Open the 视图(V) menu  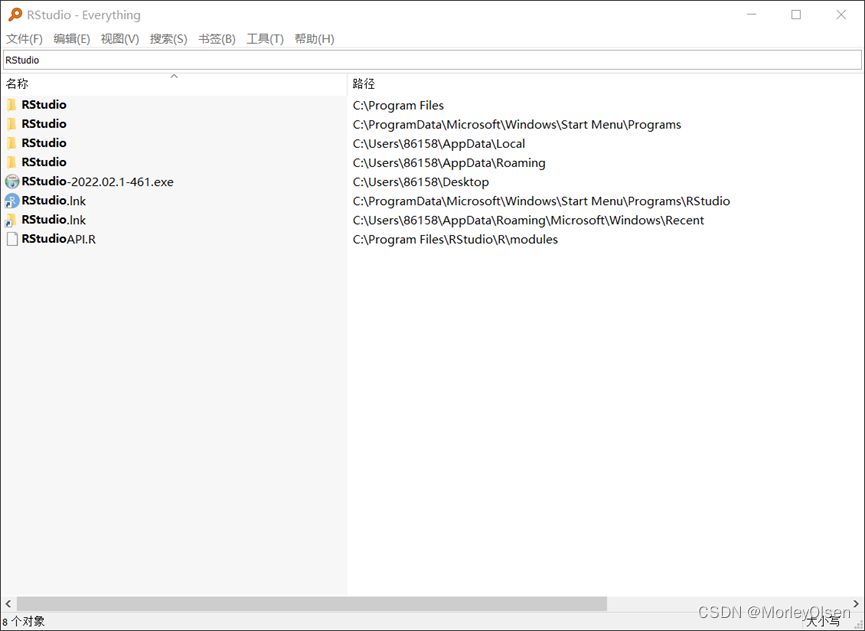click(120, 39)
